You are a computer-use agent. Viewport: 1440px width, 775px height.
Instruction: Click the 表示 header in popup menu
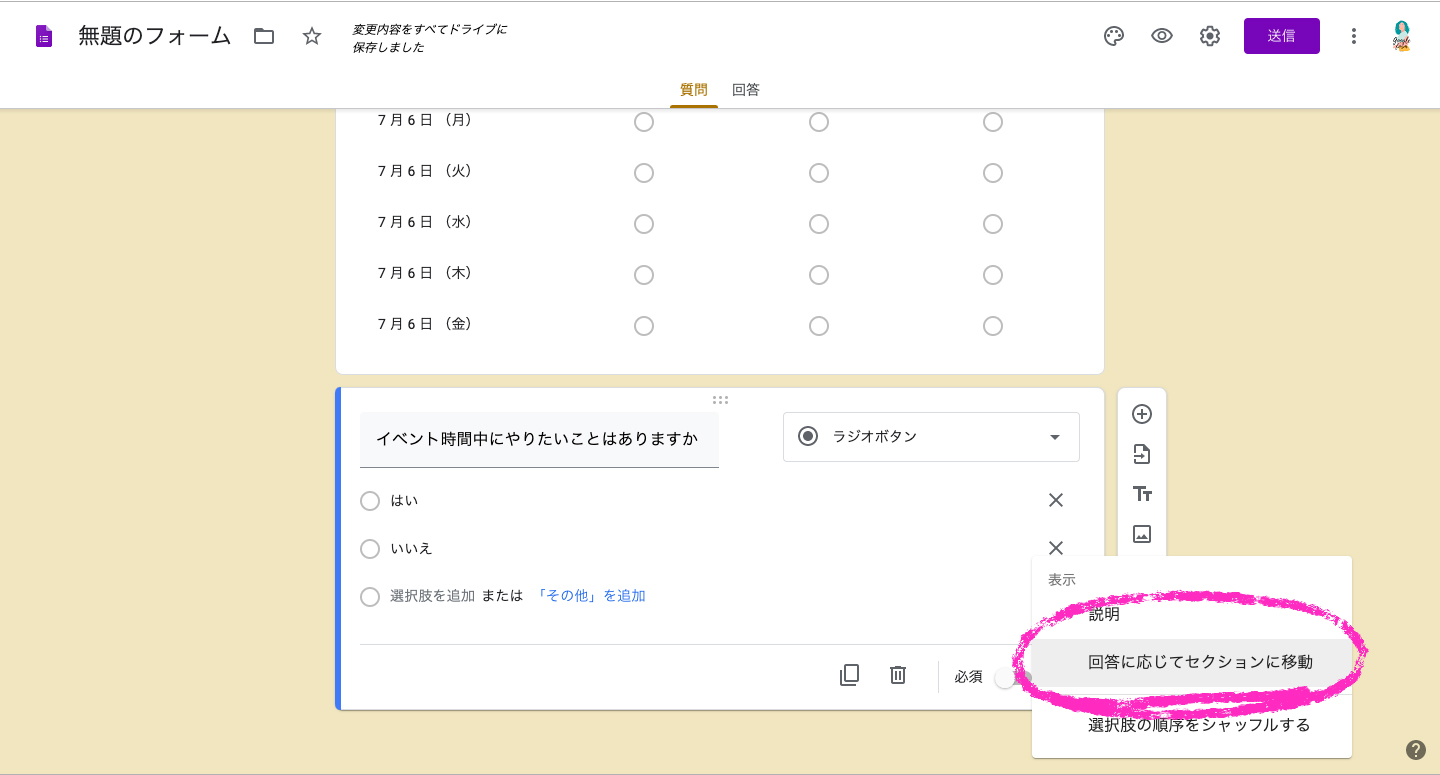(x=1062, y=580)
